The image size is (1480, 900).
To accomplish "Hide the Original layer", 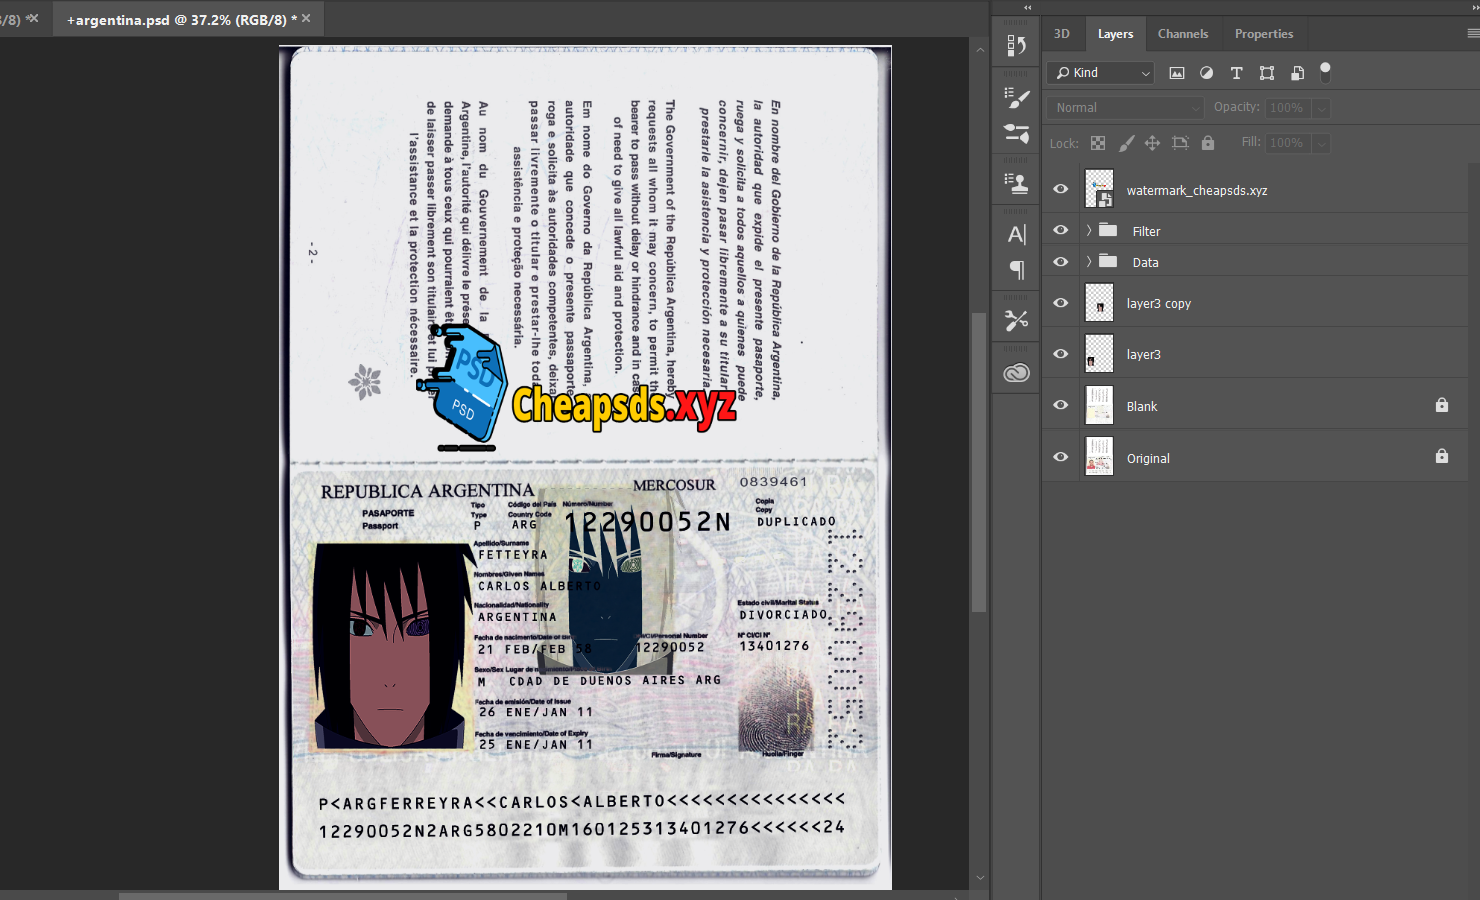I will tap(1061, 457).
